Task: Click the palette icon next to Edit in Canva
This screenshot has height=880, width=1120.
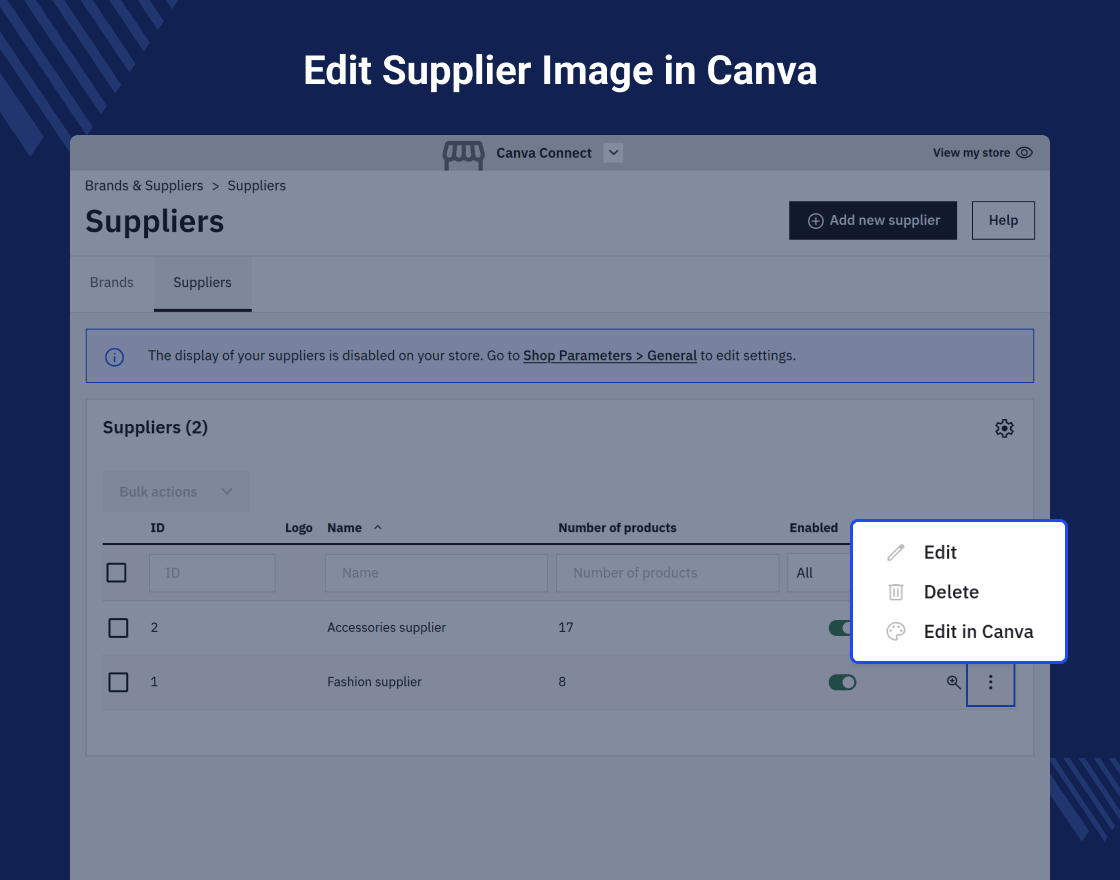Action: tap(896, 631)
